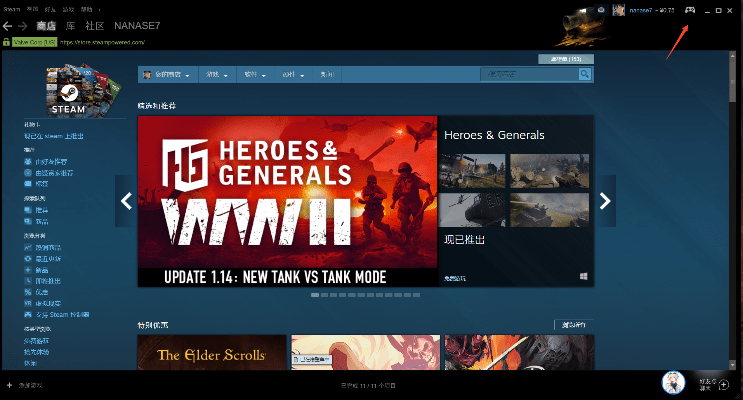Screen dimensions: 743x400
Task: Click the Heroes & Generals title link
Action: (x=494, y=135)
